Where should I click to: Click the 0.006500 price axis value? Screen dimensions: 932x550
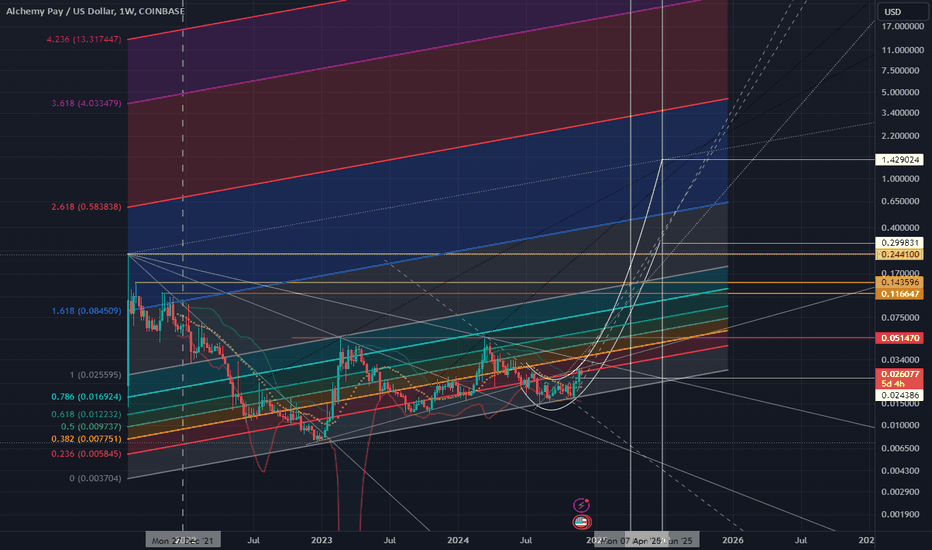pyautogui.click(x=902, y=449)
